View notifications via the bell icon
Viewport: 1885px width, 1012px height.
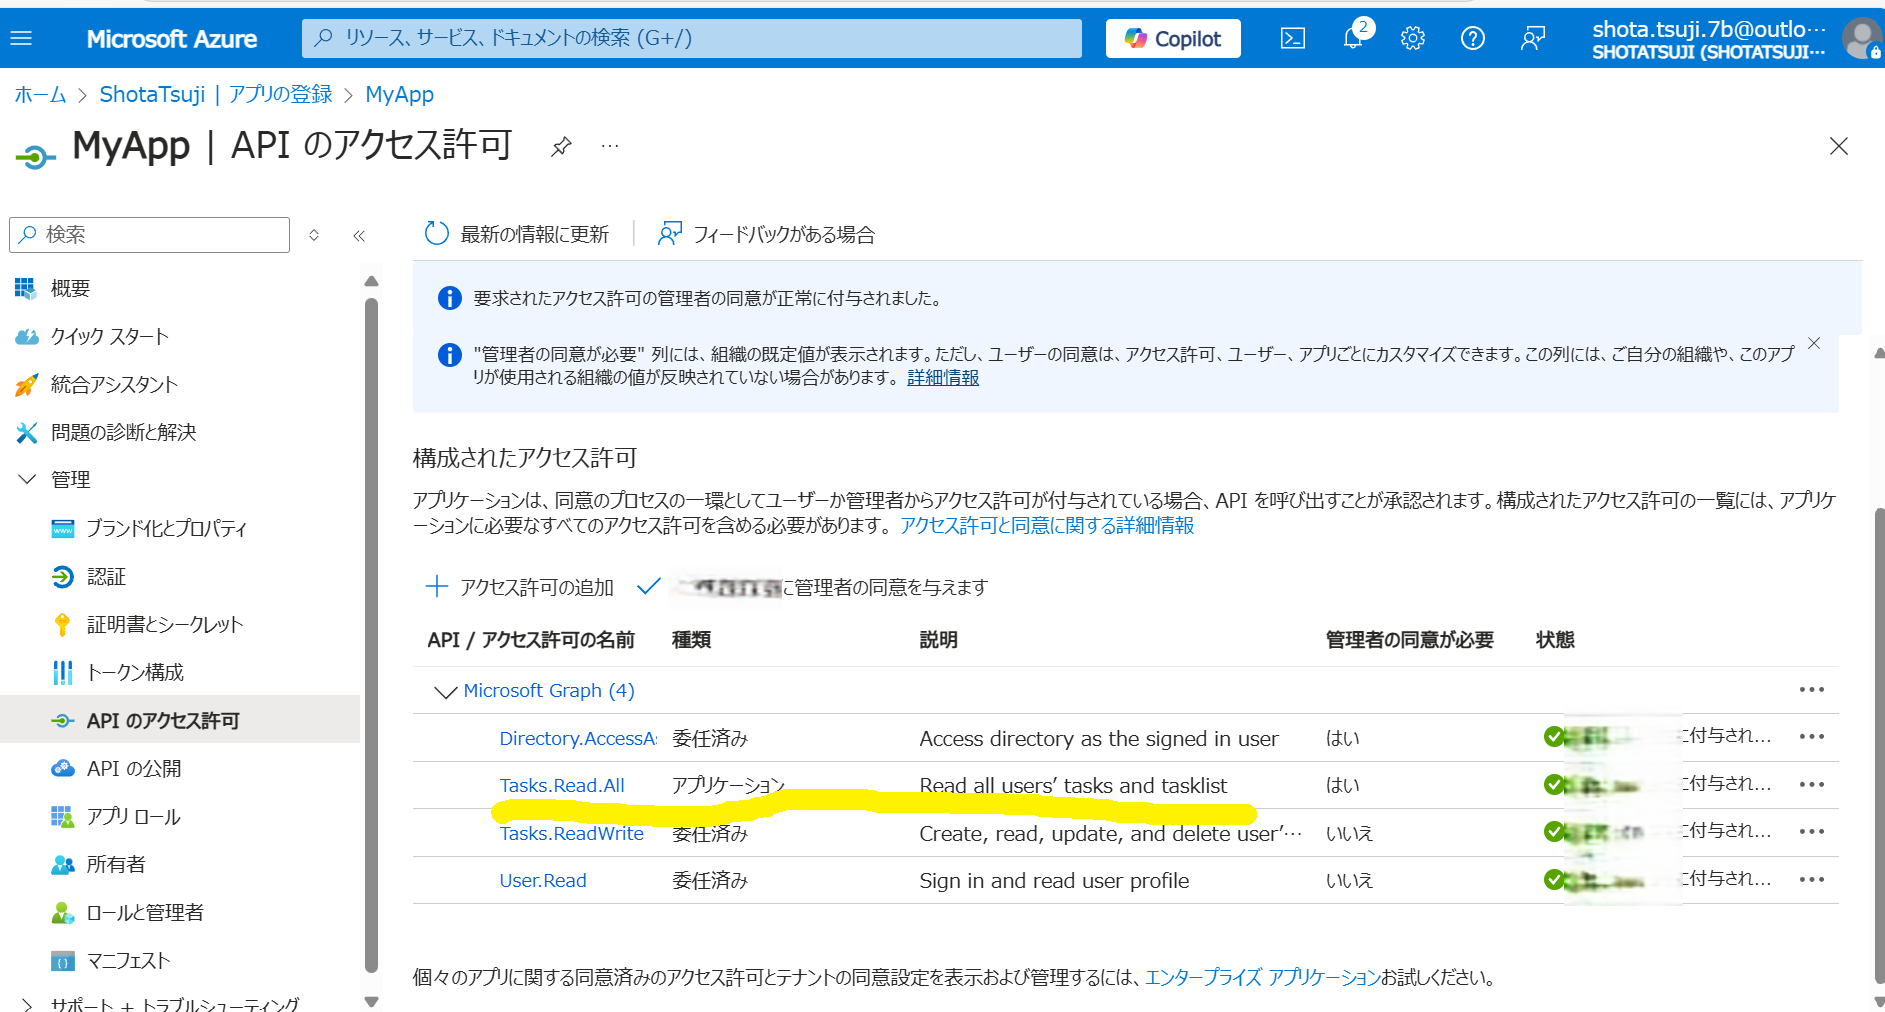1353,38
